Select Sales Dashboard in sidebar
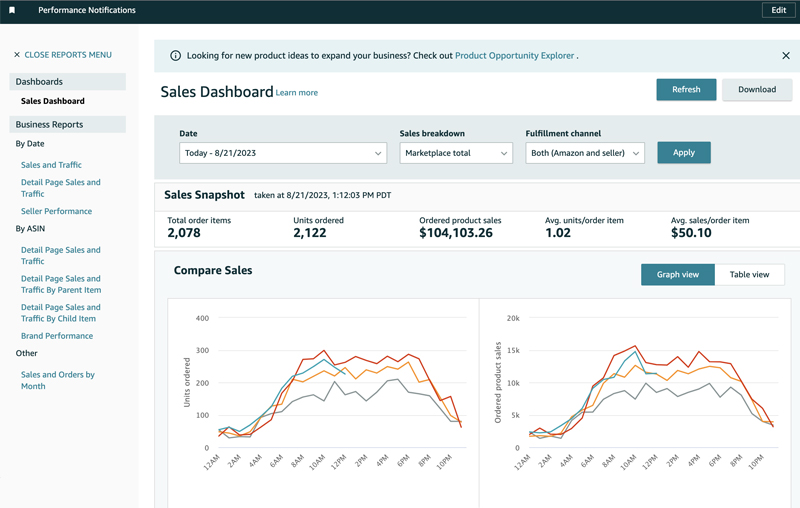The width and height of the screenshot is (800, 508). [x=52, y=101]
